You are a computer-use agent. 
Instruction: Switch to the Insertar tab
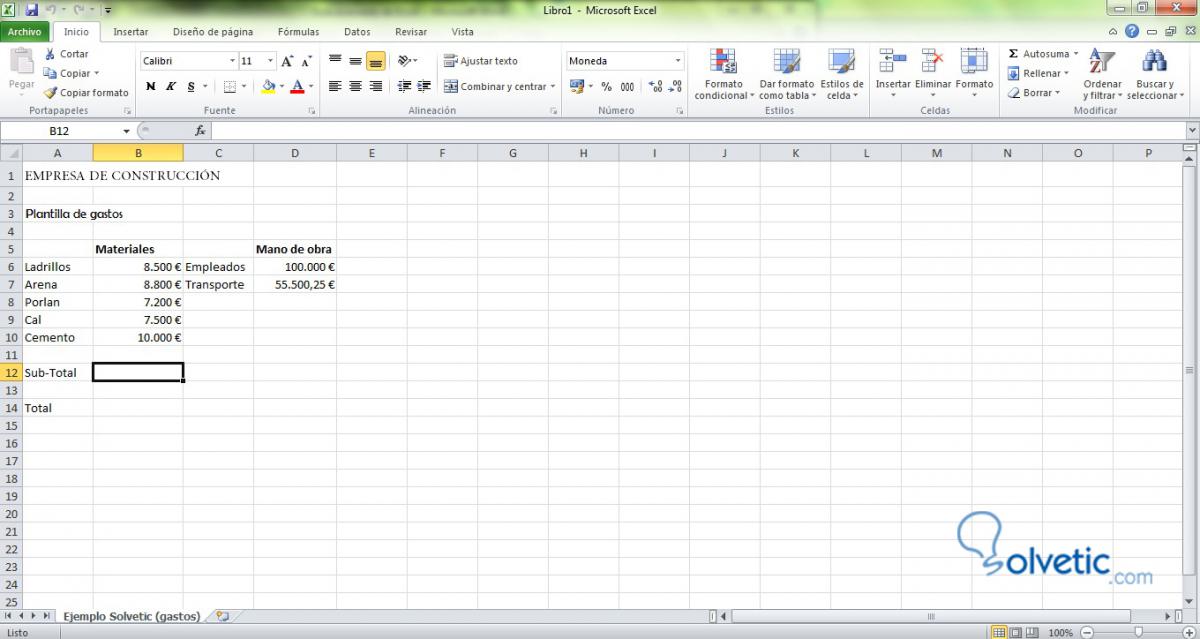click(131, 32)
